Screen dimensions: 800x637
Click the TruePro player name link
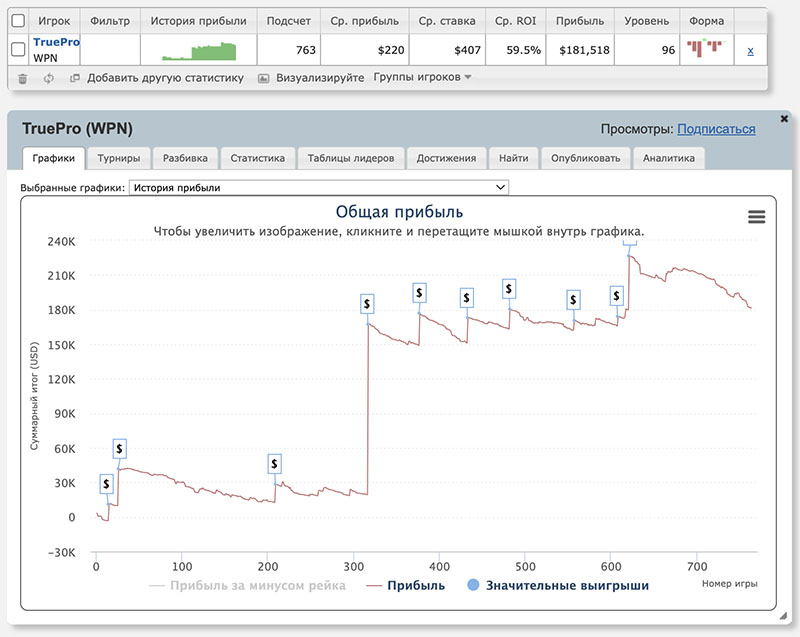click(x=56, y=42)
